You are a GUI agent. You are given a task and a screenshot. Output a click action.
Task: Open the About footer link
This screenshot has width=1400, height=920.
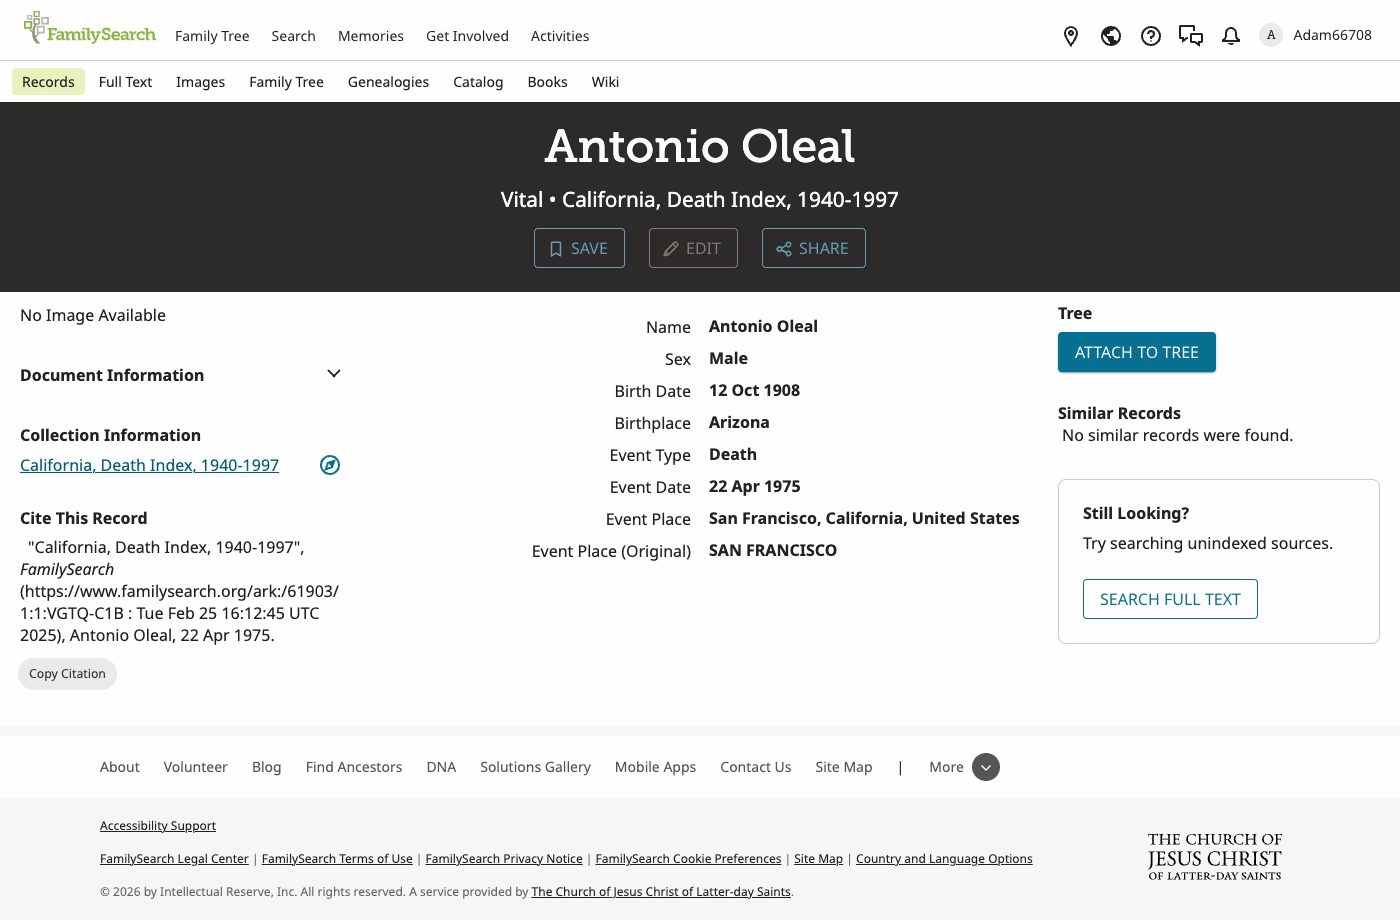pos(120,767)
